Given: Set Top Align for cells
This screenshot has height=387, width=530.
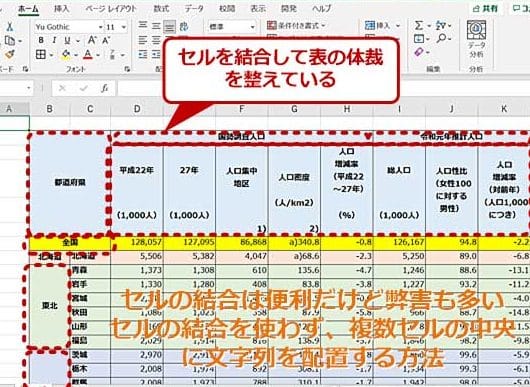Looking at the screenshot, I should (x=143, y=26).
